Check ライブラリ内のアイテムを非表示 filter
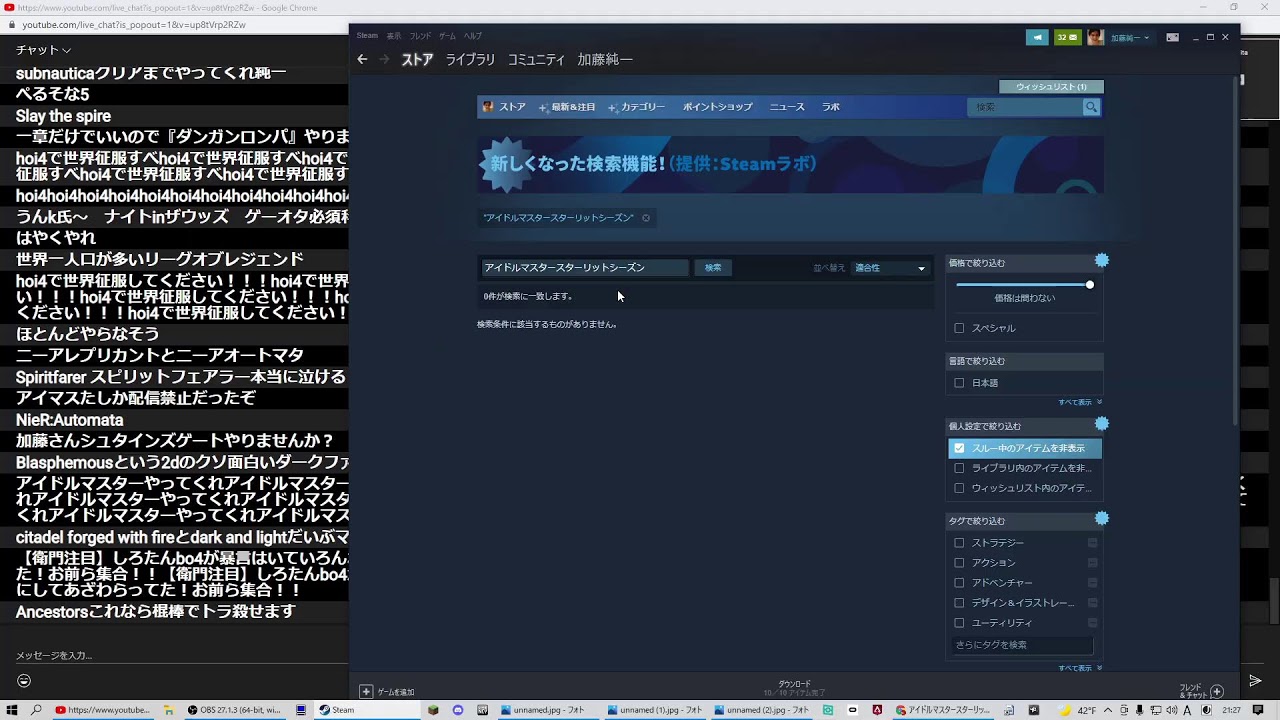1280x720 pixels. [x=959, y=468]
